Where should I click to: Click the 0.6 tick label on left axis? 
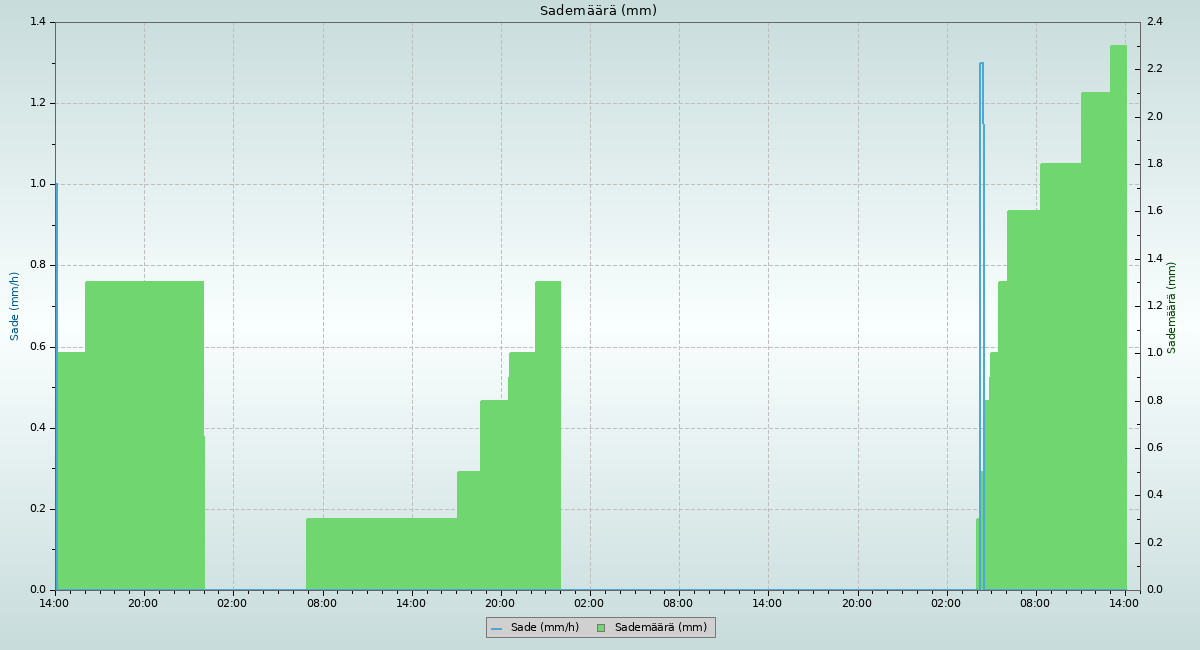39,347
